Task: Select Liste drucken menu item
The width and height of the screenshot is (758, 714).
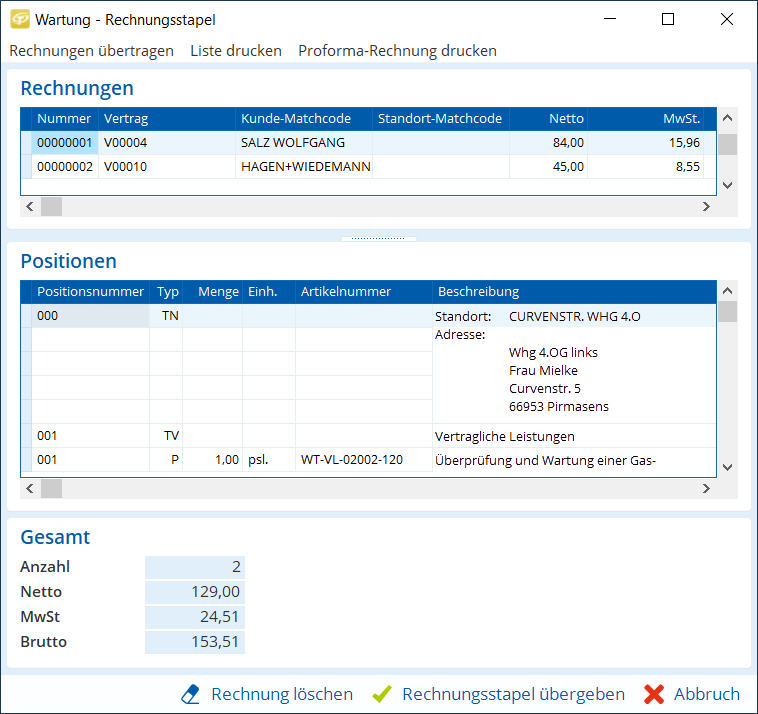Action: click(236, 50)
